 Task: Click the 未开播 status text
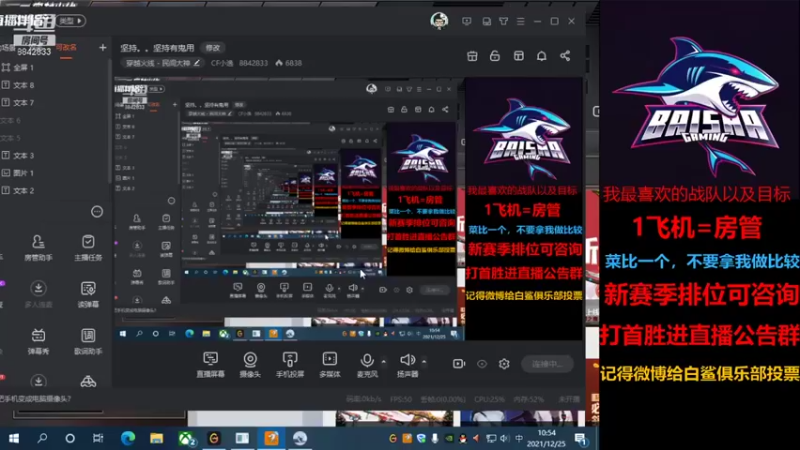point(568,399)
